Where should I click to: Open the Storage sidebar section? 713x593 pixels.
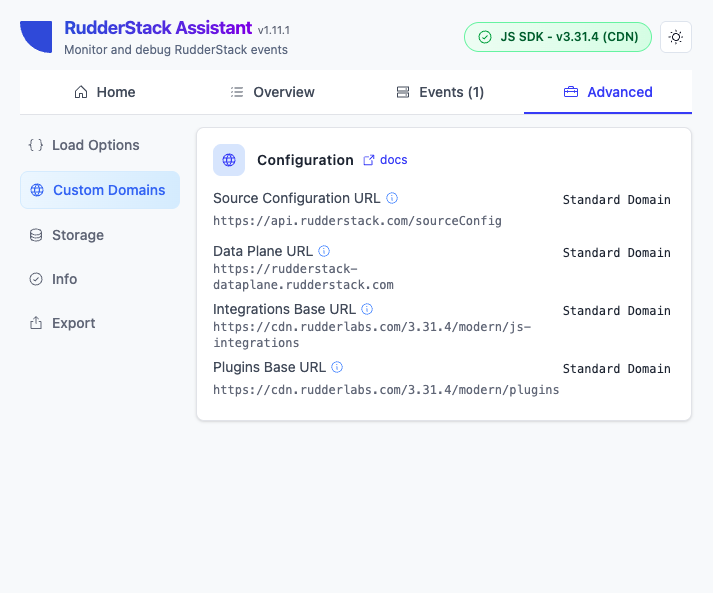(100, 235)
